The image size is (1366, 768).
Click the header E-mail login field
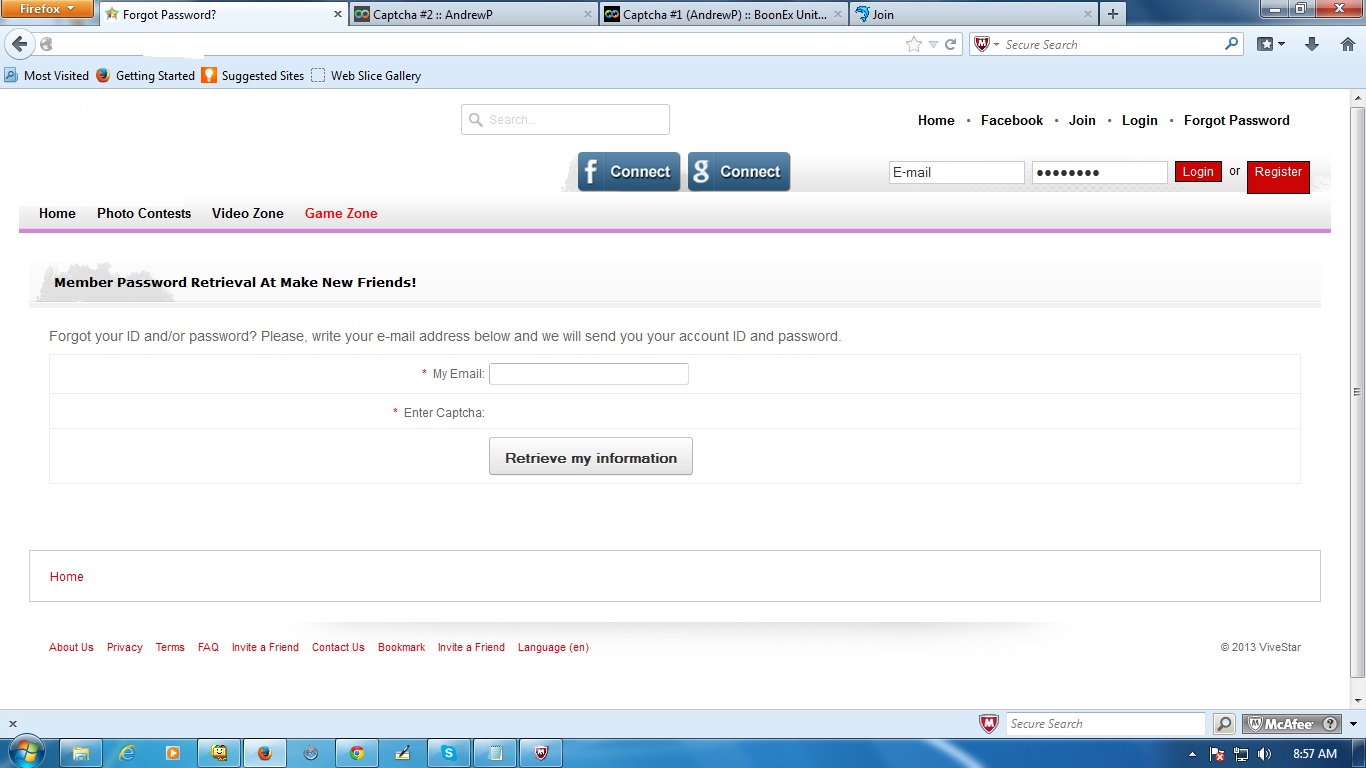tap(957, 172)
